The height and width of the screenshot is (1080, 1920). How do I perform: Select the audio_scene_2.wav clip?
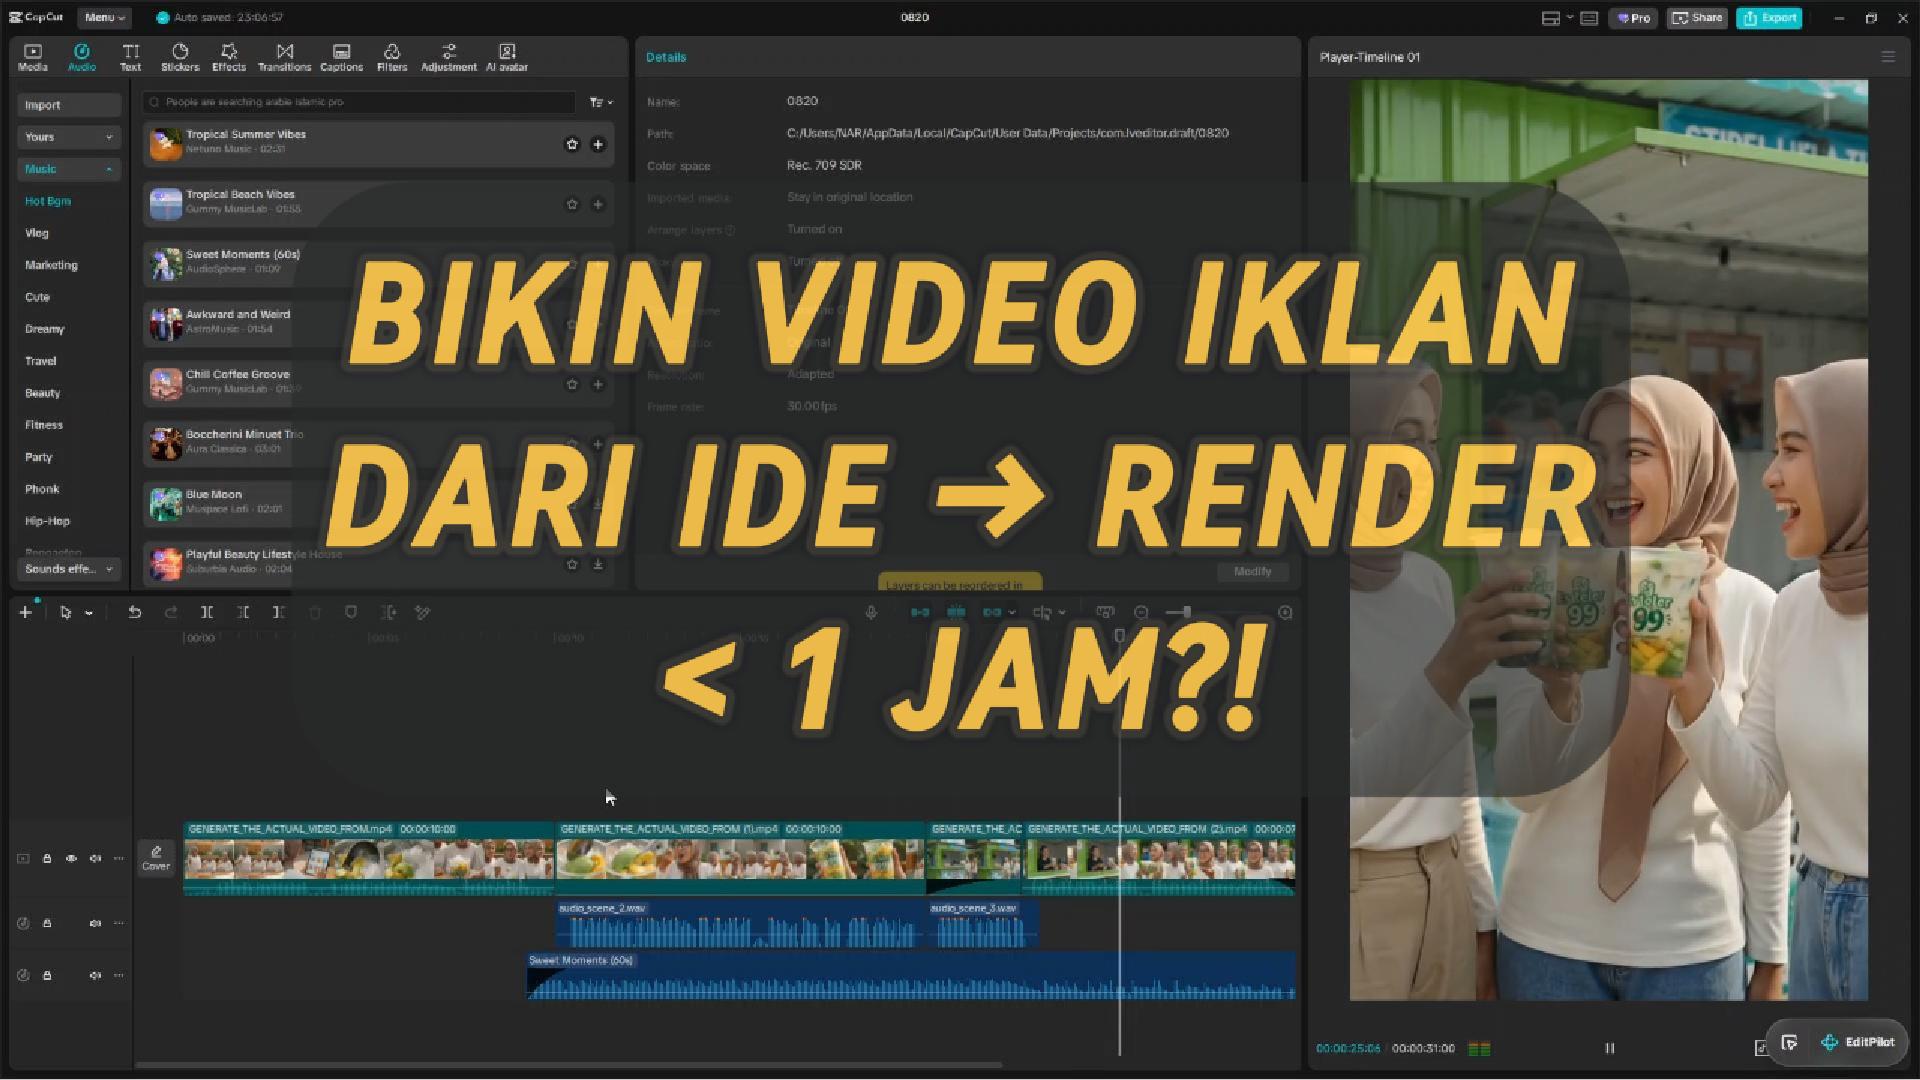[x=740, y=924]
